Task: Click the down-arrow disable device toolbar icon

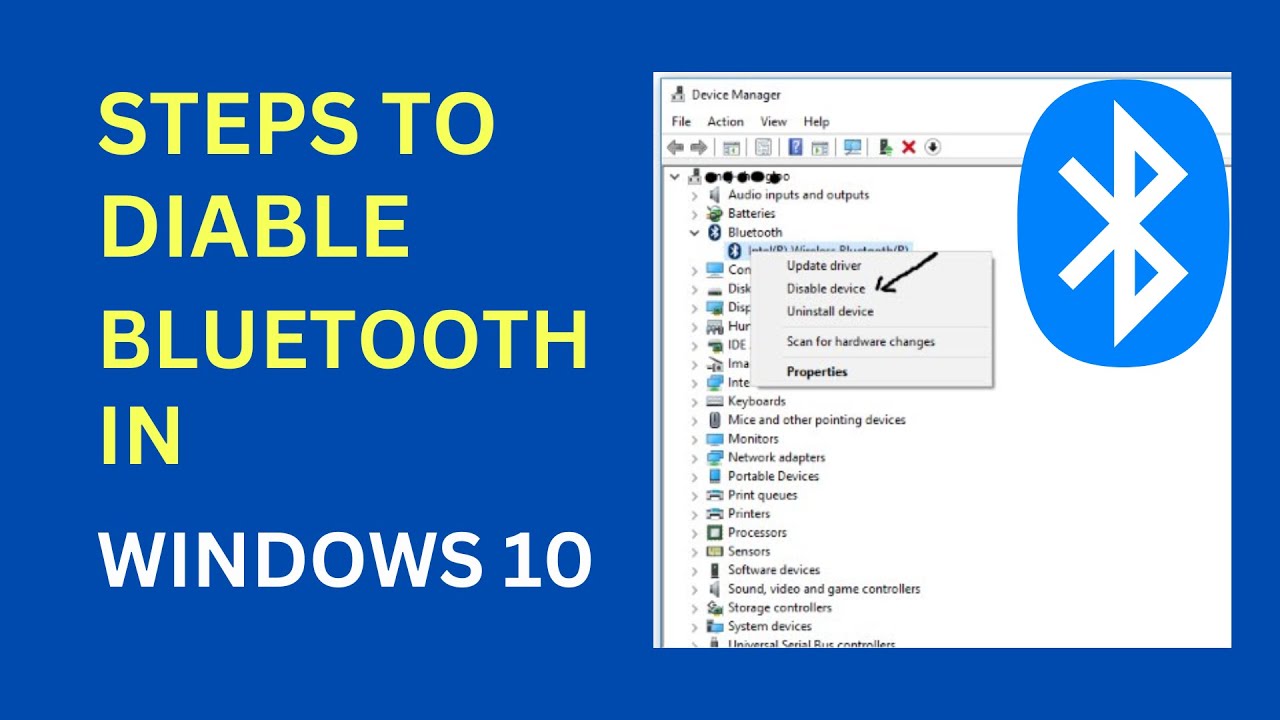Action: click(933, 147)
